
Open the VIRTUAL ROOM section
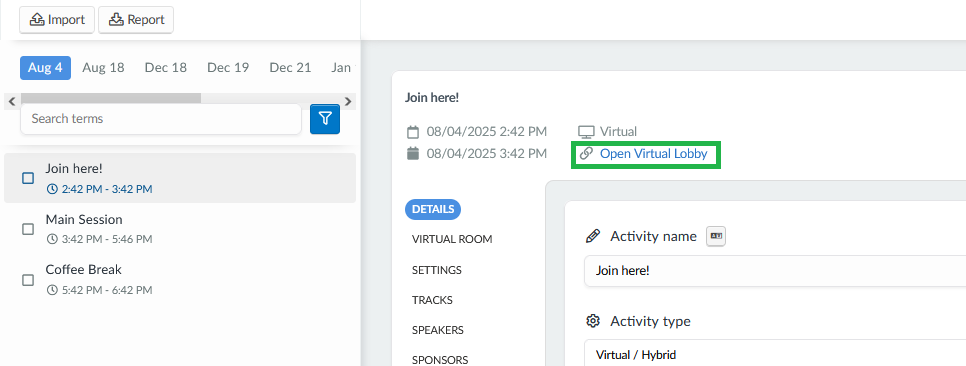452,239
